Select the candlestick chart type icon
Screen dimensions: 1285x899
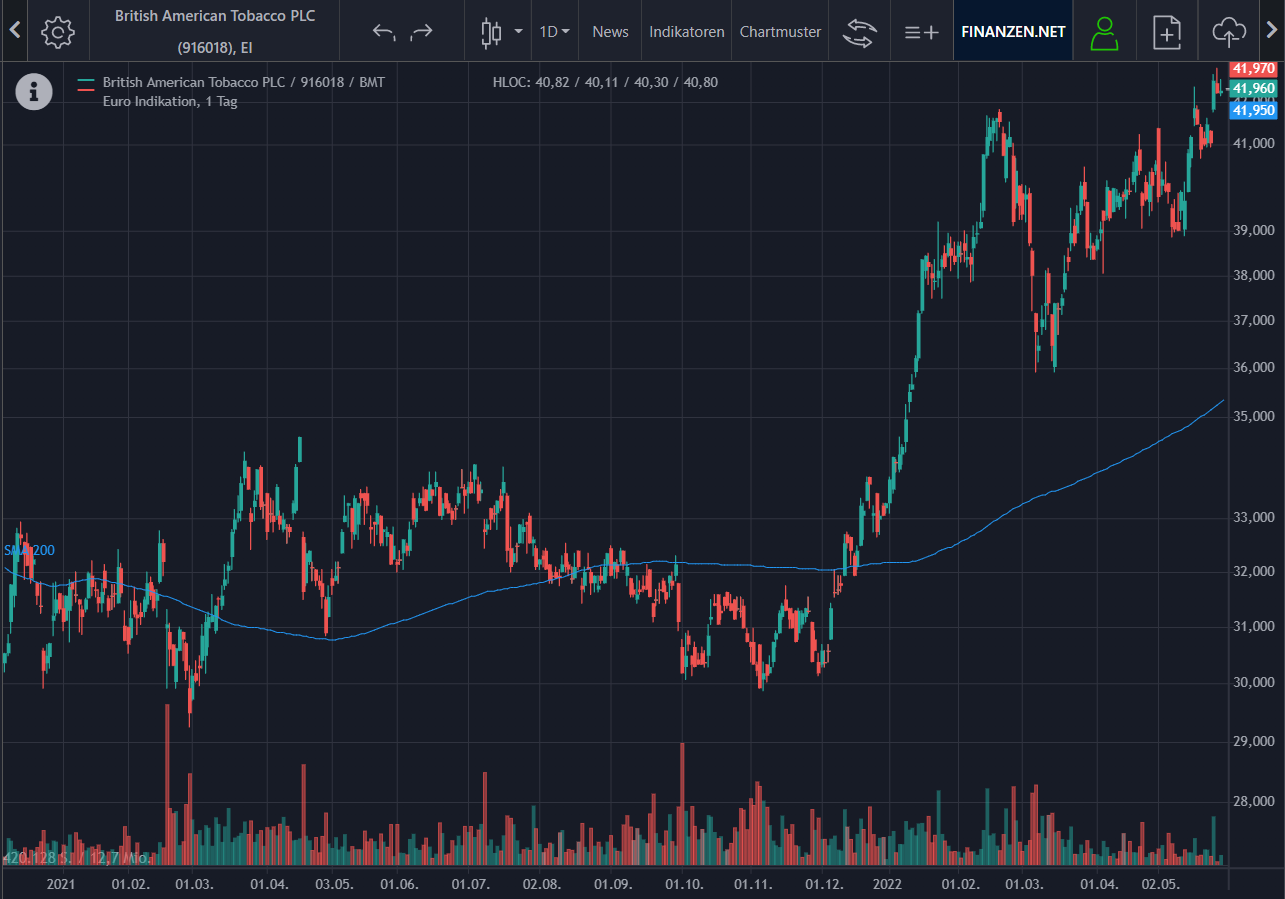(491, 32)
